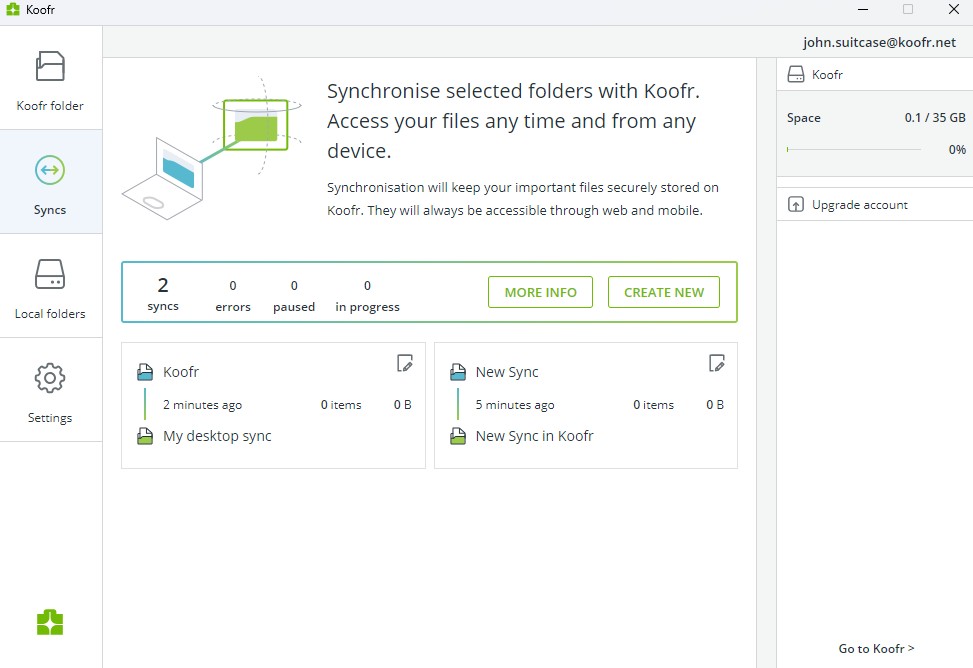Click the Koofr title bar app icon
This screenshot has width=973, height=668.
pos(13,9)
